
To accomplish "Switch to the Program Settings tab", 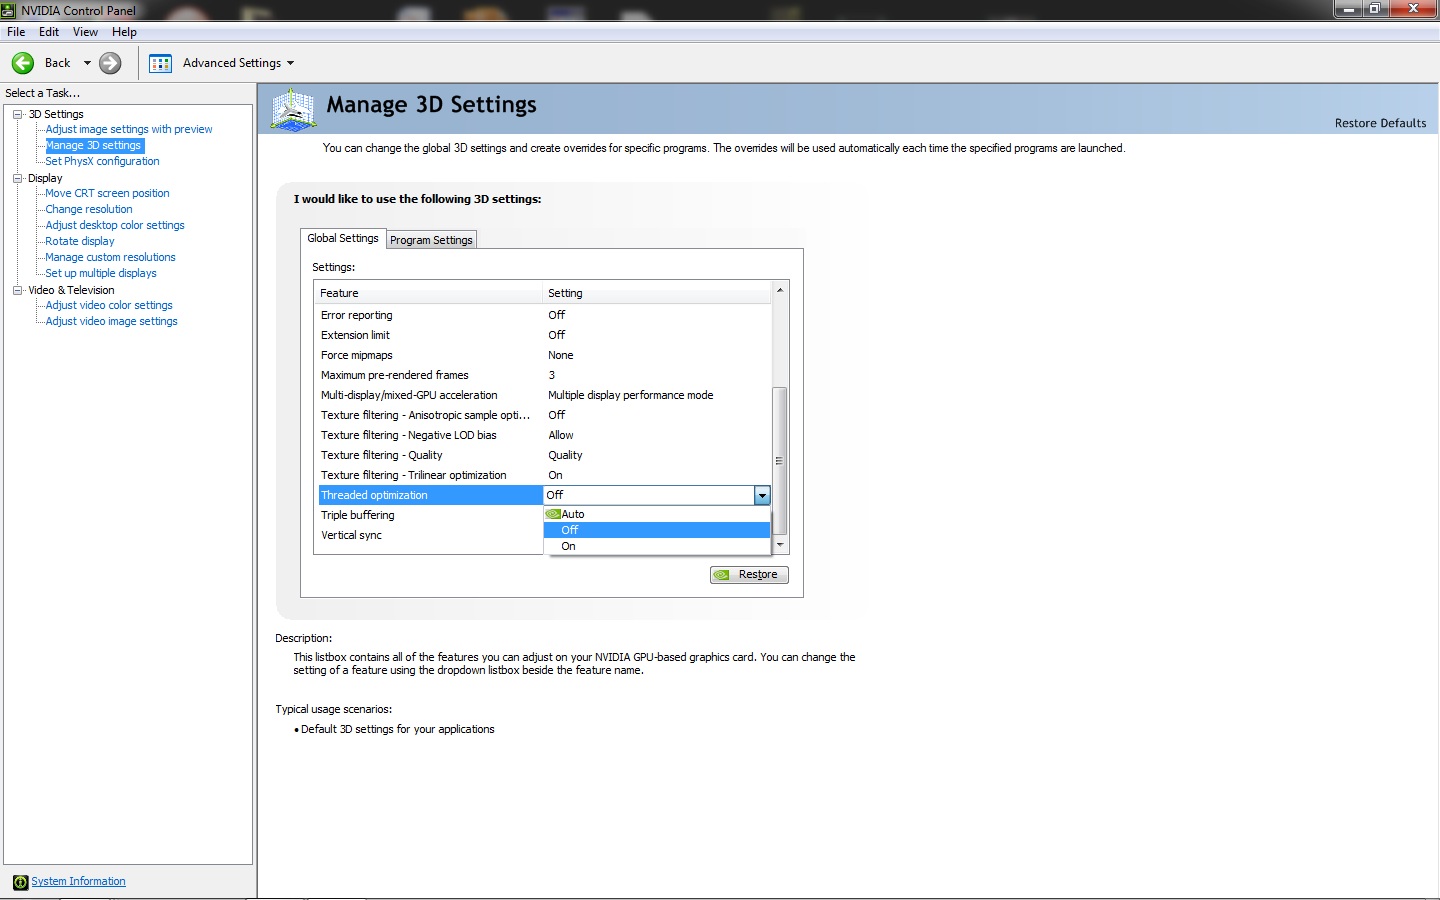I will click(x=431, y=240).
